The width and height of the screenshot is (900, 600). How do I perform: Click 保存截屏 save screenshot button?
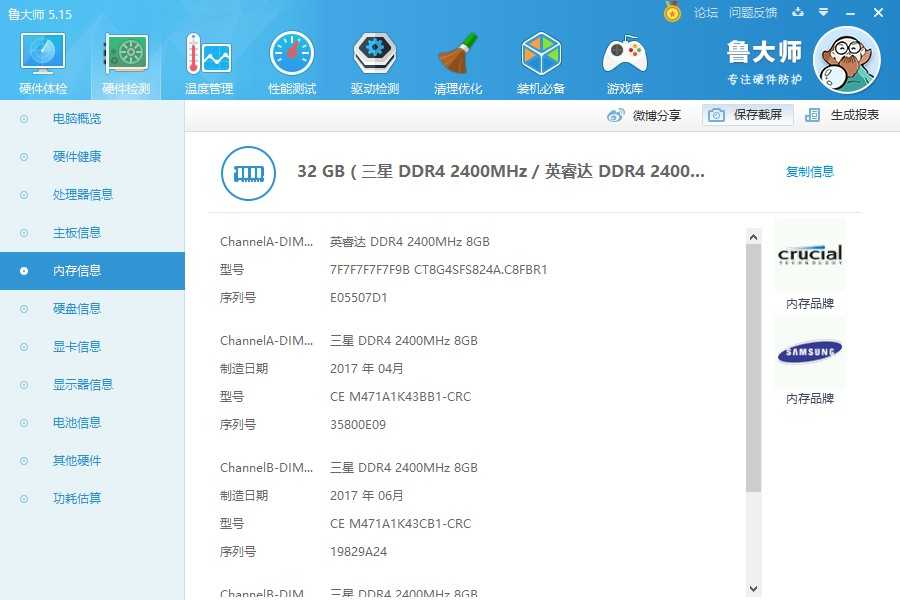[748, 115]
